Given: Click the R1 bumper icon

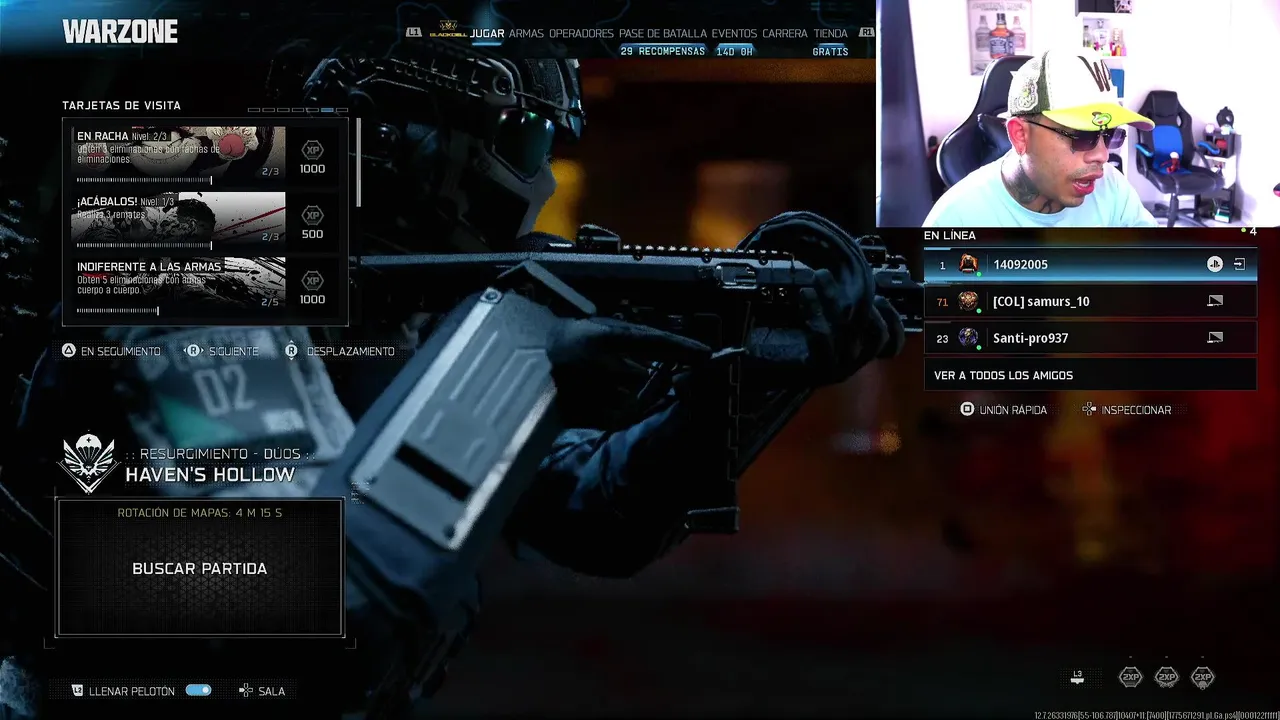Looking at the screenshot, I should (866, 33).
